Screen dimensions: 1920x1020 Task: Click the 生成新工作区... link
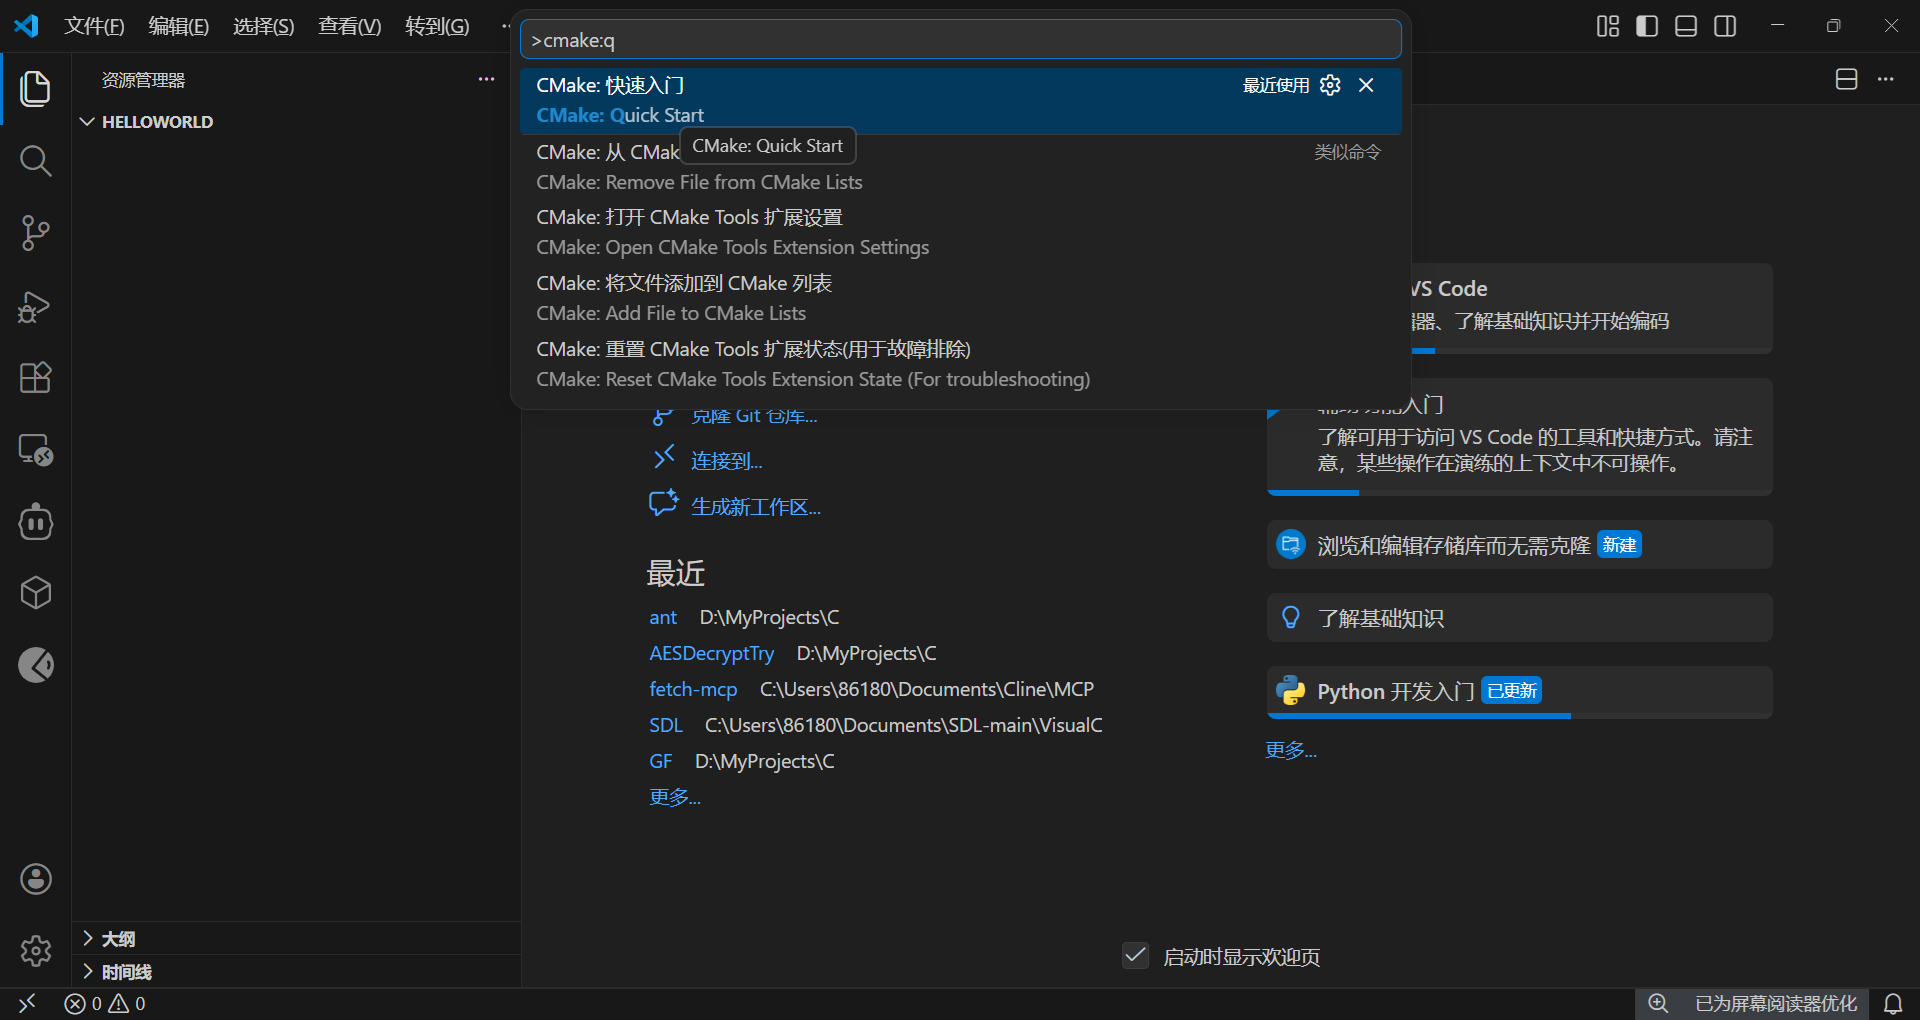pos(756,507)
